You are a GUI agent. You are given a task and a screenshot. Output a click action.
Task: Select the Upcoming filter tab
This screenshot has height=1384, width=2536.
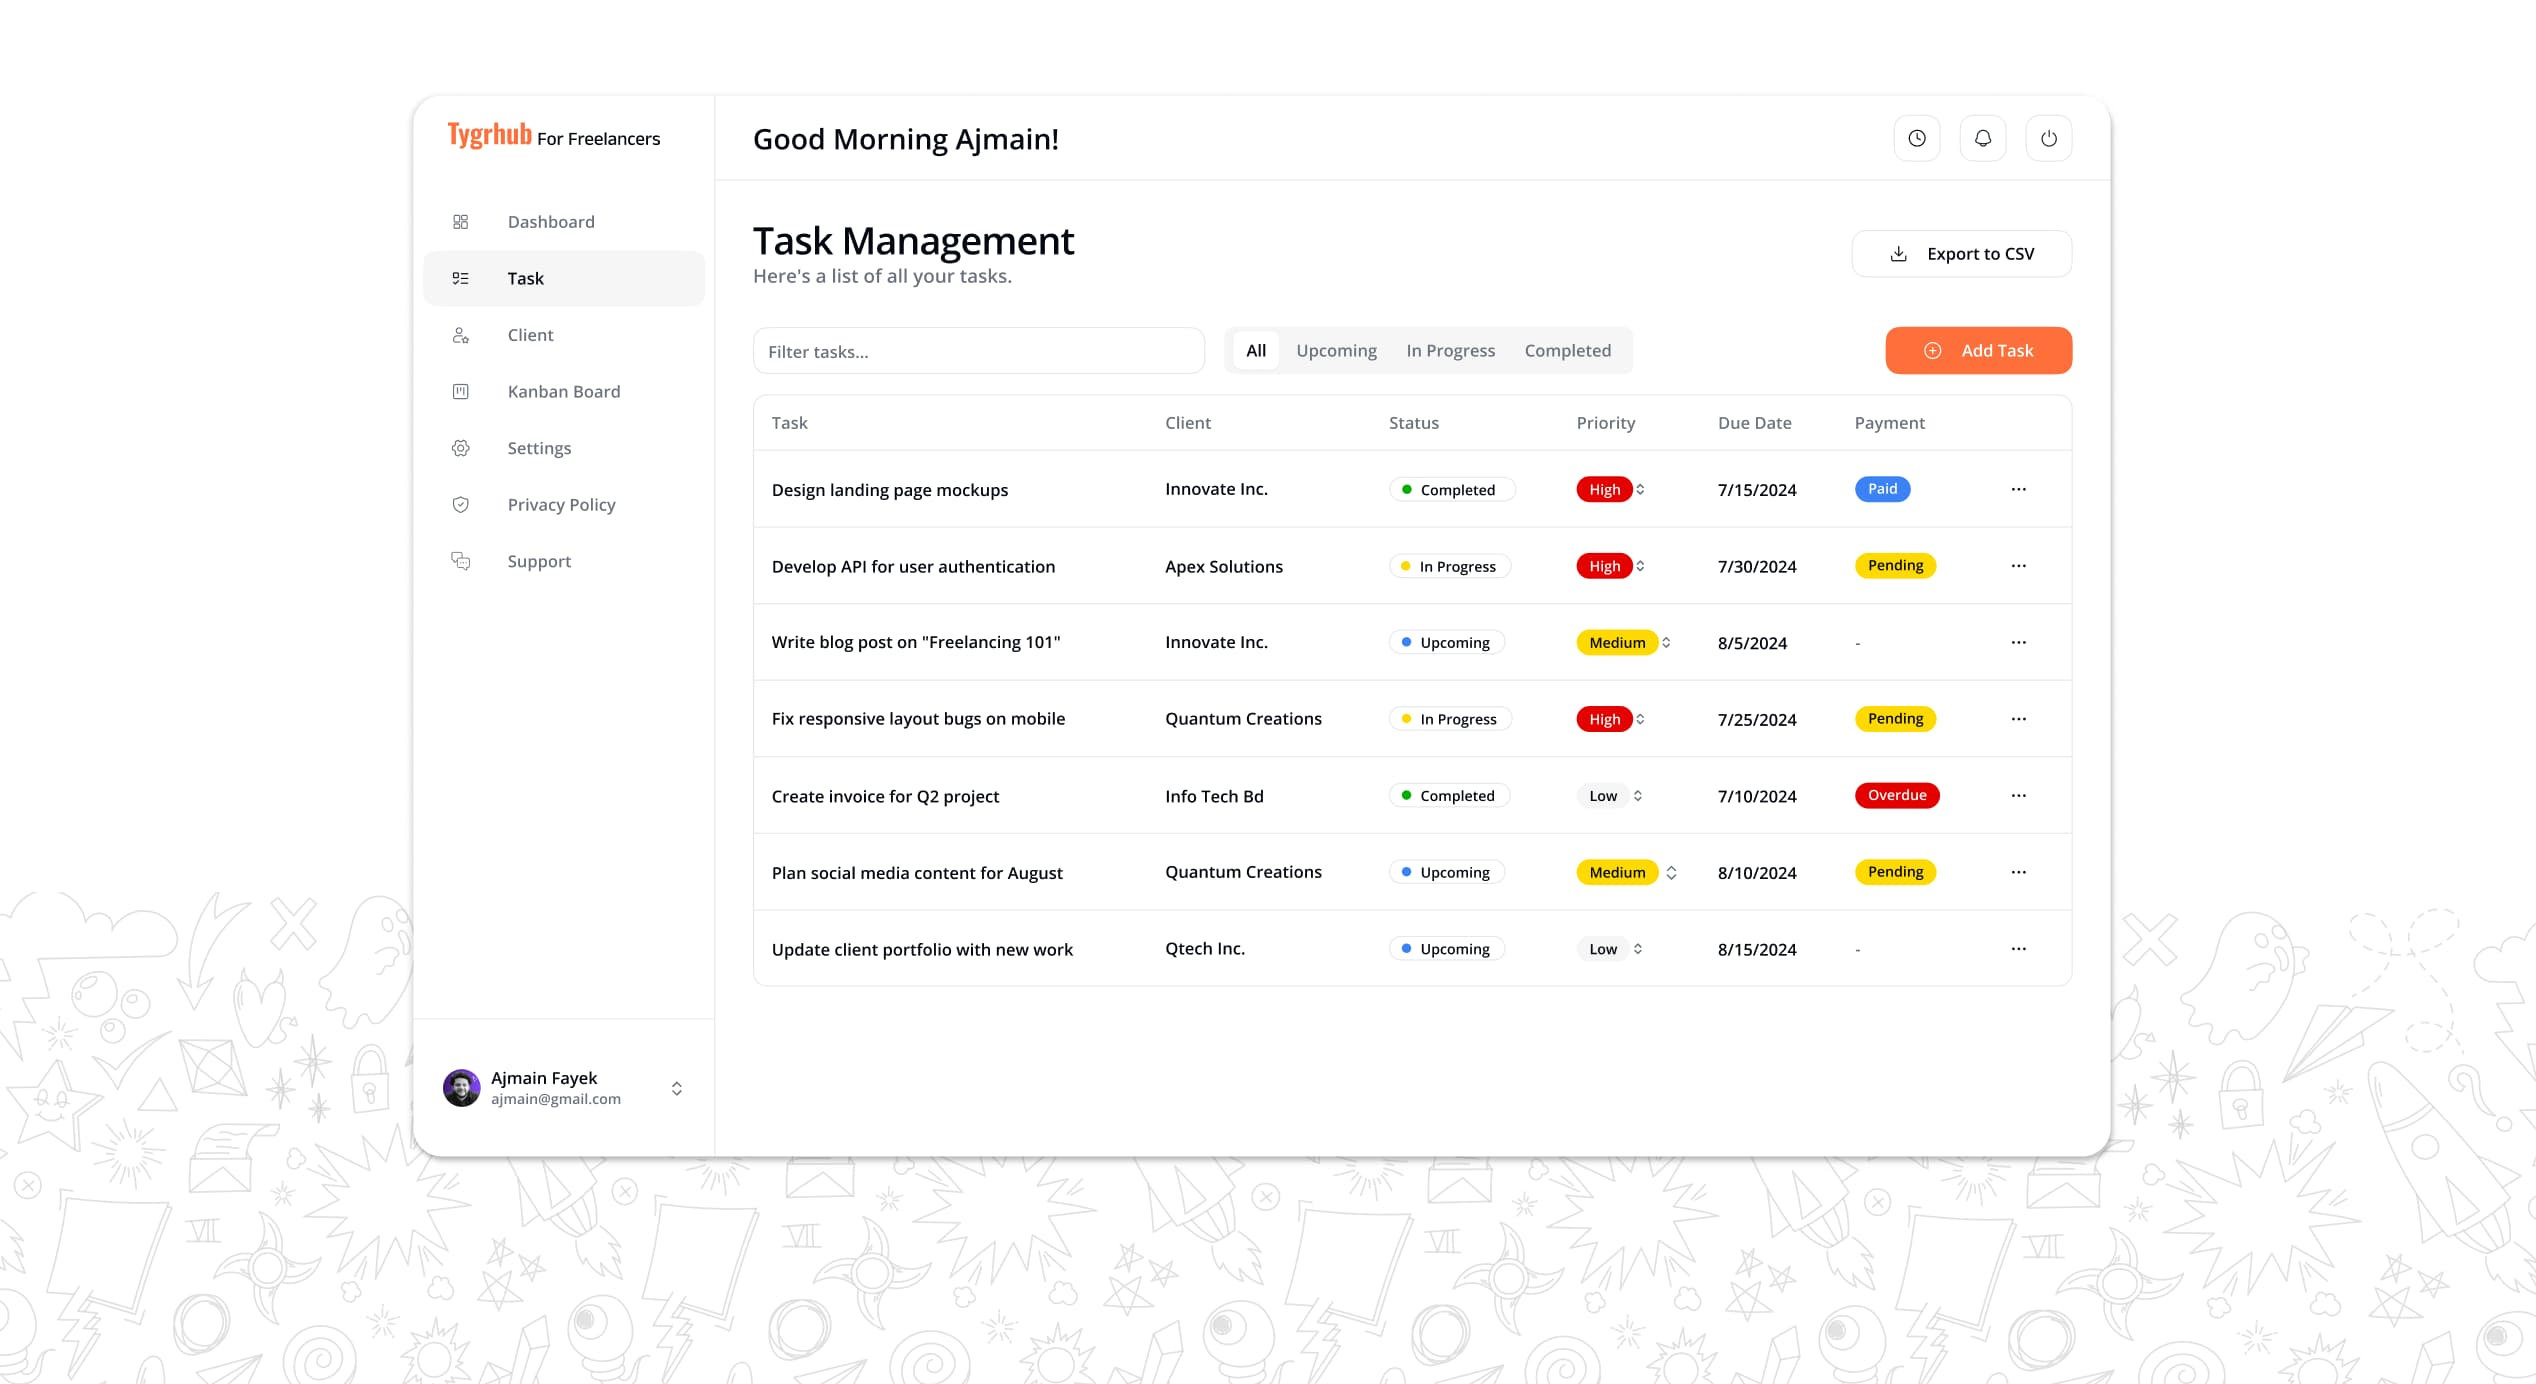1336,350
